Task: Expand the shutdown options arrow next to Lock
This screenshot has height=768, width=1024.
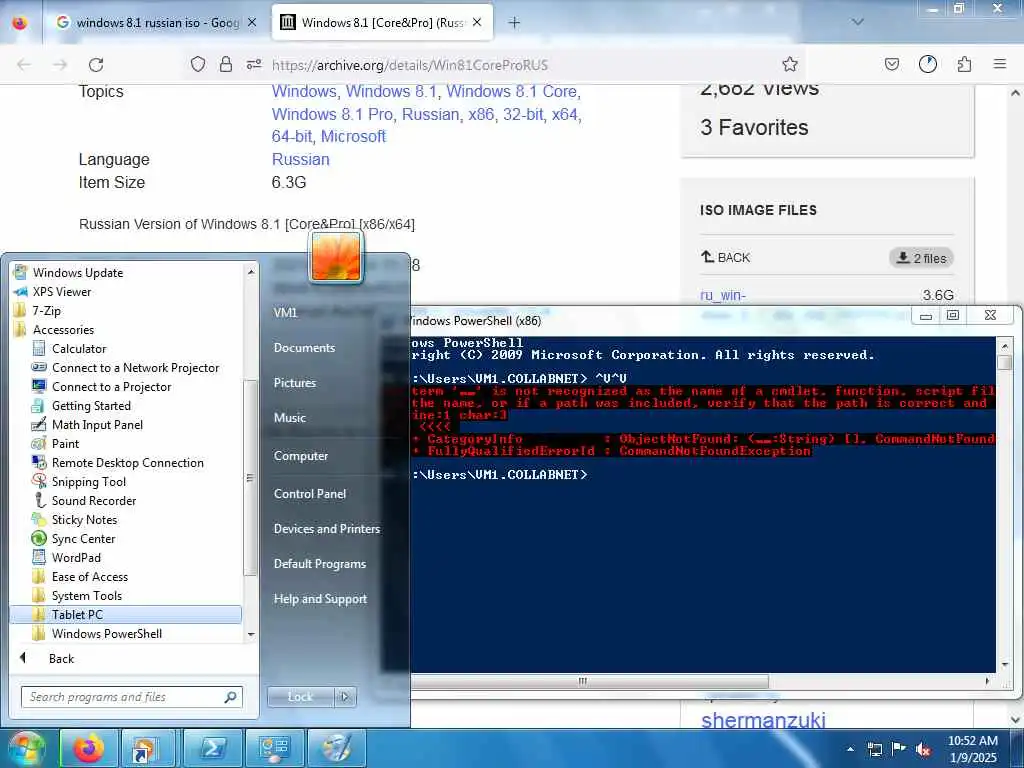Action: pyautogui.click(x=345, y=697)
